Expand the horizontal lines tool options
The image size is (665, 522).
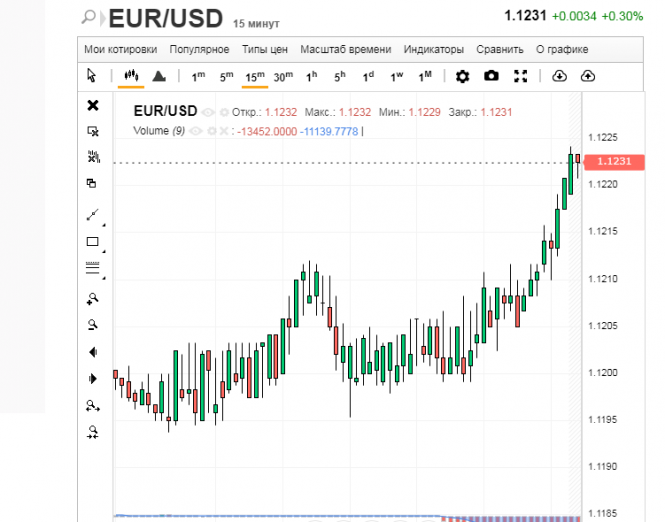click(x=103, y=278)
